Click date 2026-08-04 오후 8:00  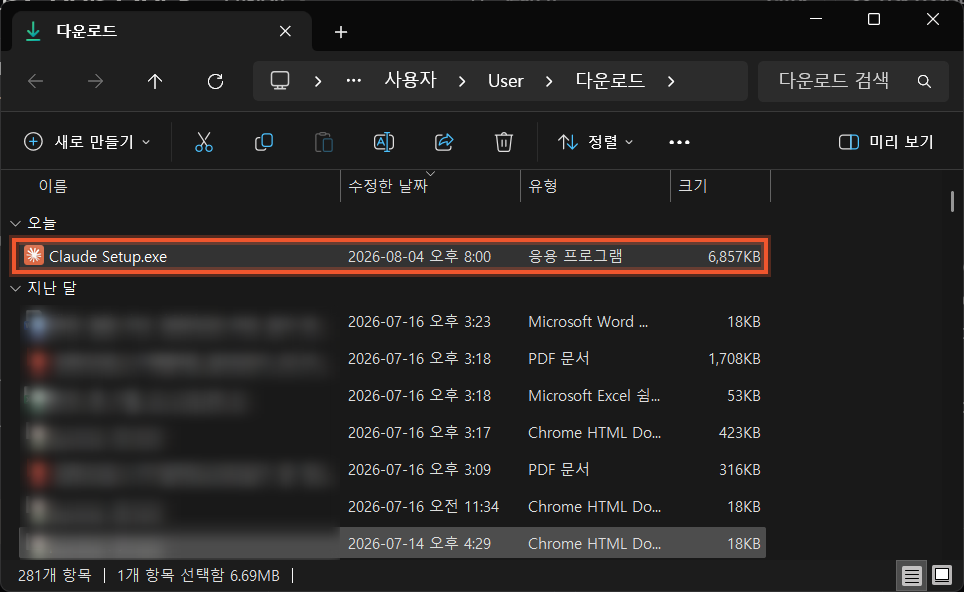(419, 256)
